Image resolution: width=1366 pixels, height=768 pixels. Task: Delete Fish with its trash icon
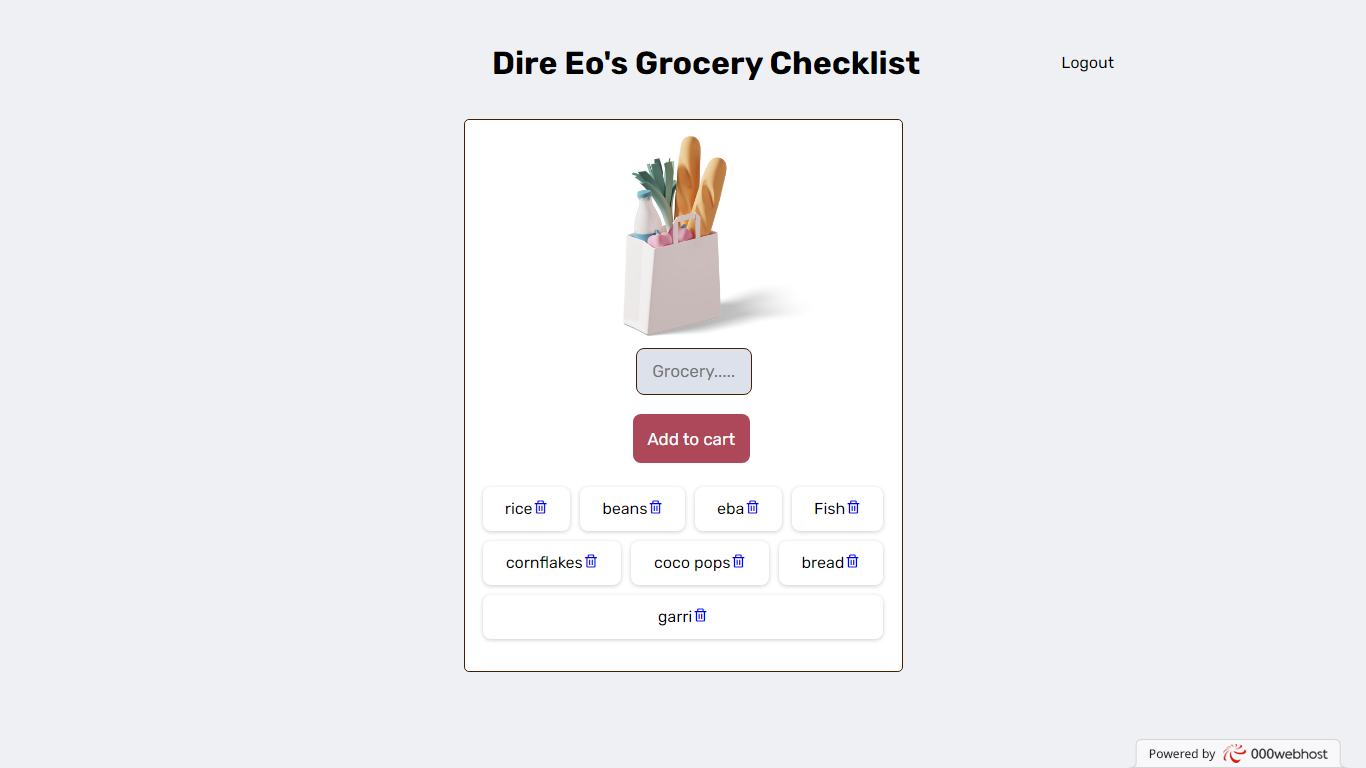click(854, 507)
